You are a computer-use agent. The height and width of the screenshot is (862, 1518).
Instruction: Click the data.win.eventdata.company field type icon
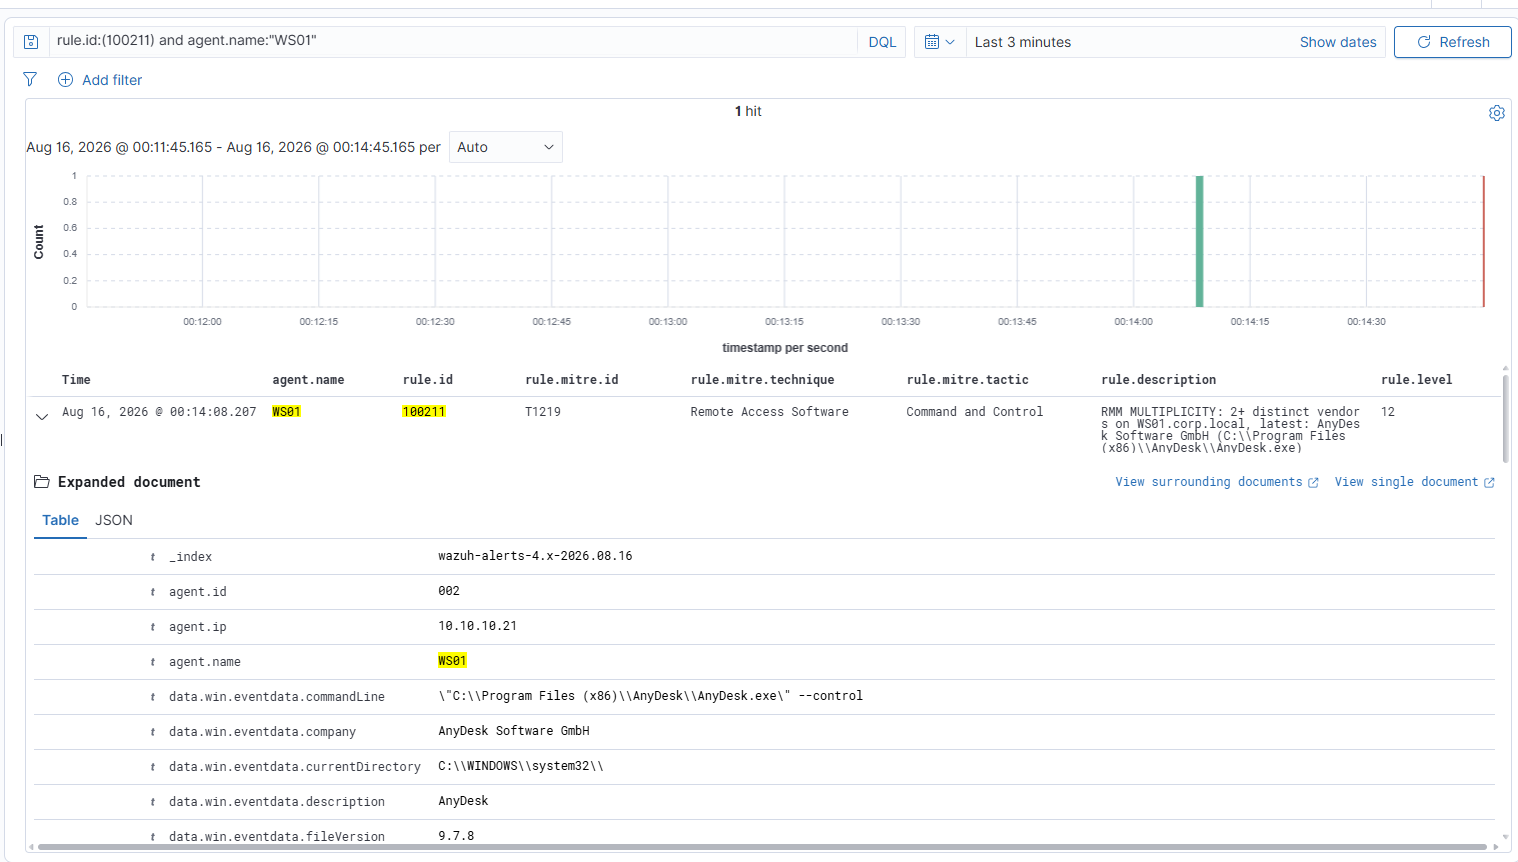point(153,732)
